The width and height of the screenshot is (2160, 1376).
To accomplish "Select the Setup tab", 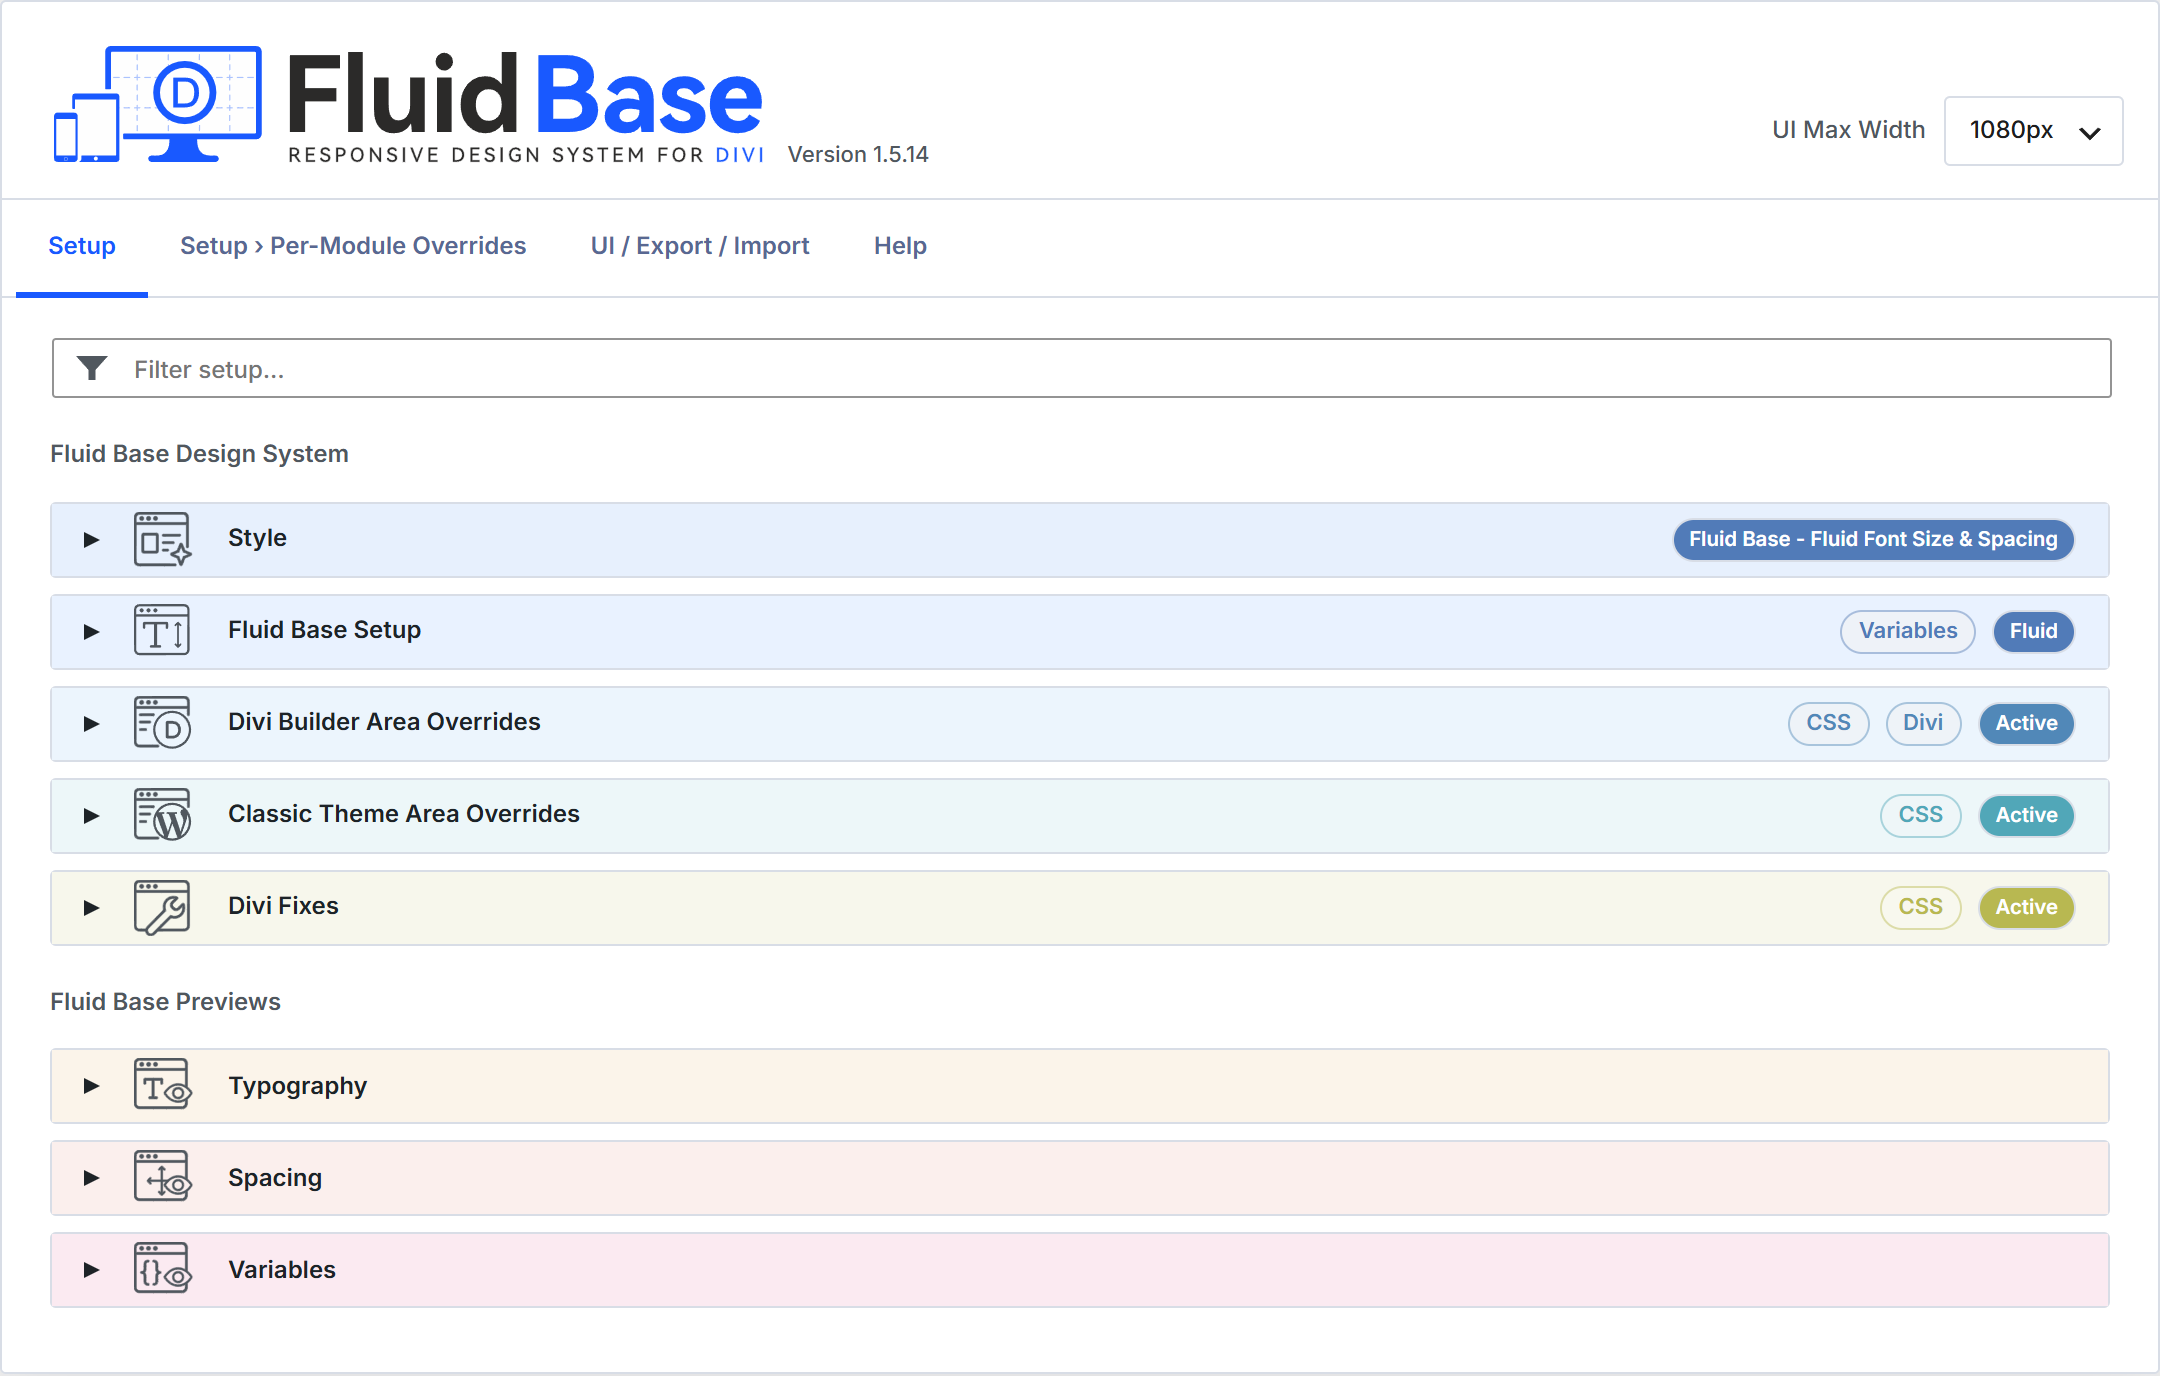I will click(82, 246).
